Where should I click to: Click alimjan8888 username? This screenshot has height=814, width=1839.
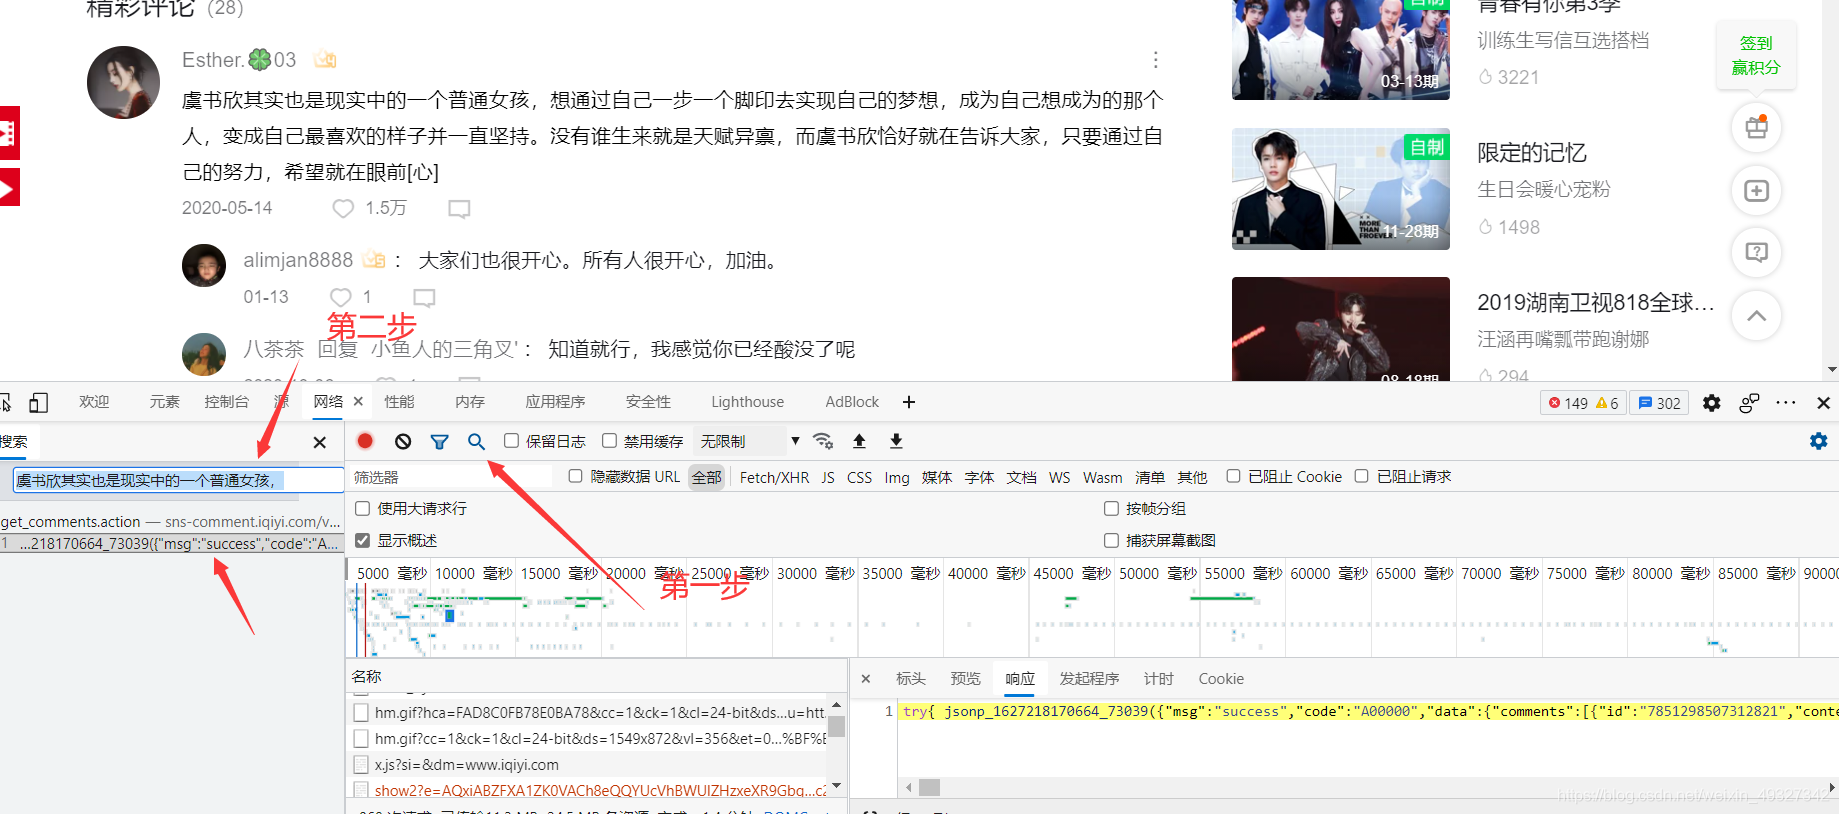coord(298,260)
